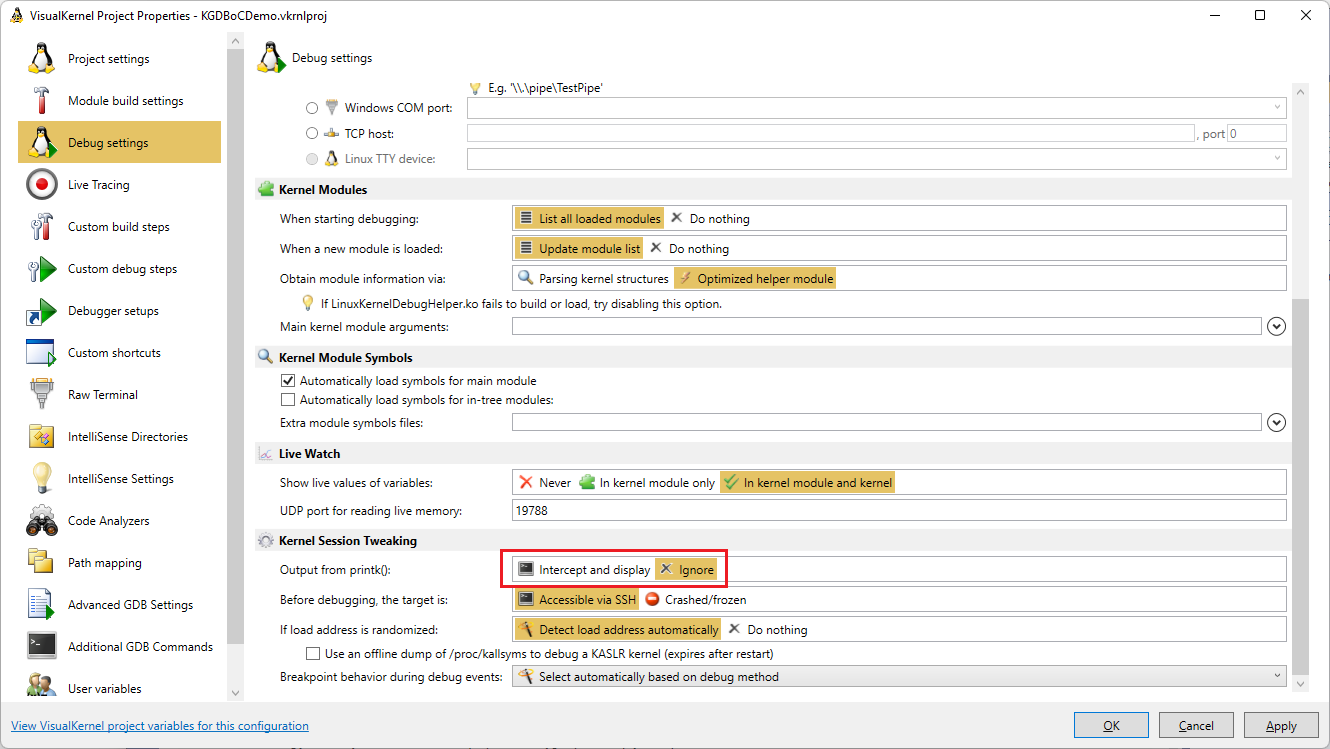Click the Extra module symbols files input
1330x749 pixels.
(x=886, y=423)
